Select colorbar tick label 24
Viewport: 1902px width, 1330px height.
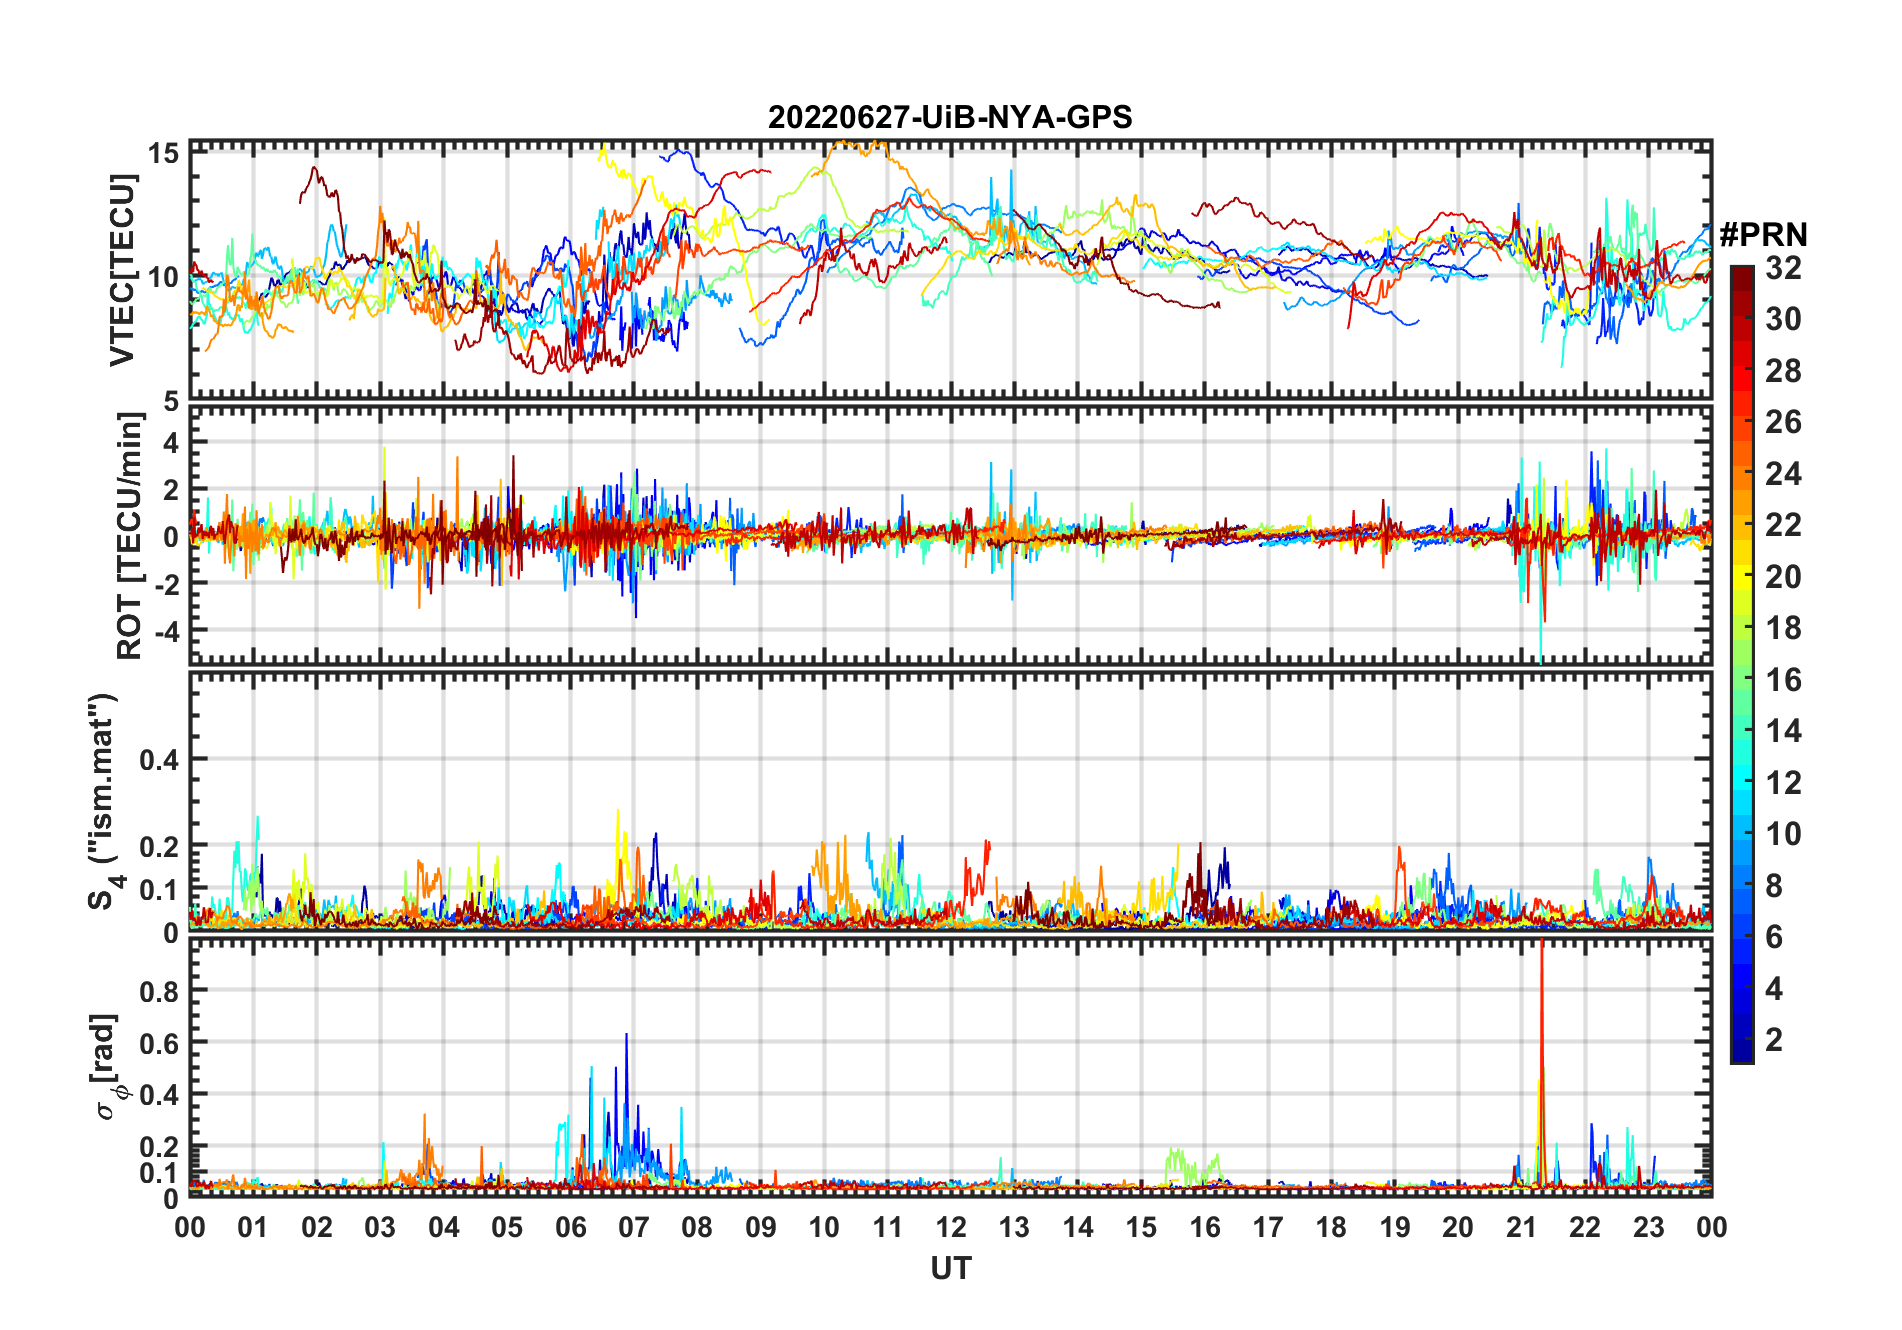pyautogui.click(x=1783, y=474)
